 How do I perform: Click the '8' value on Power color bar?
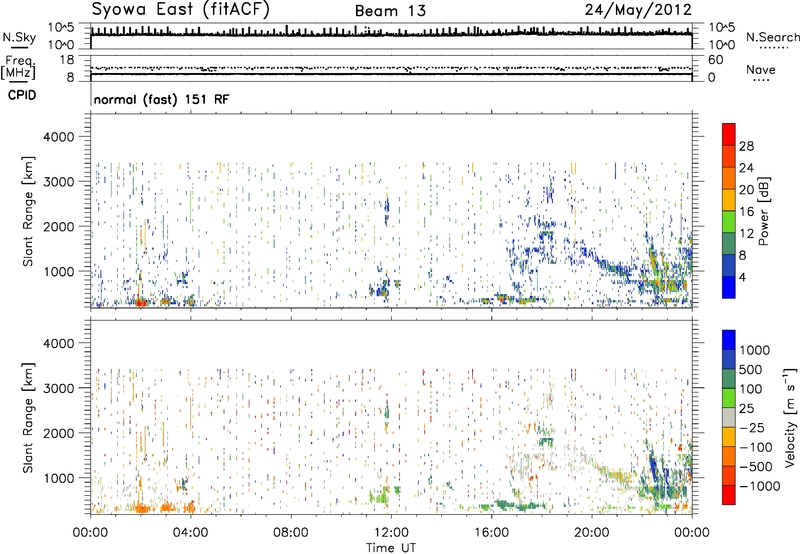742,255
